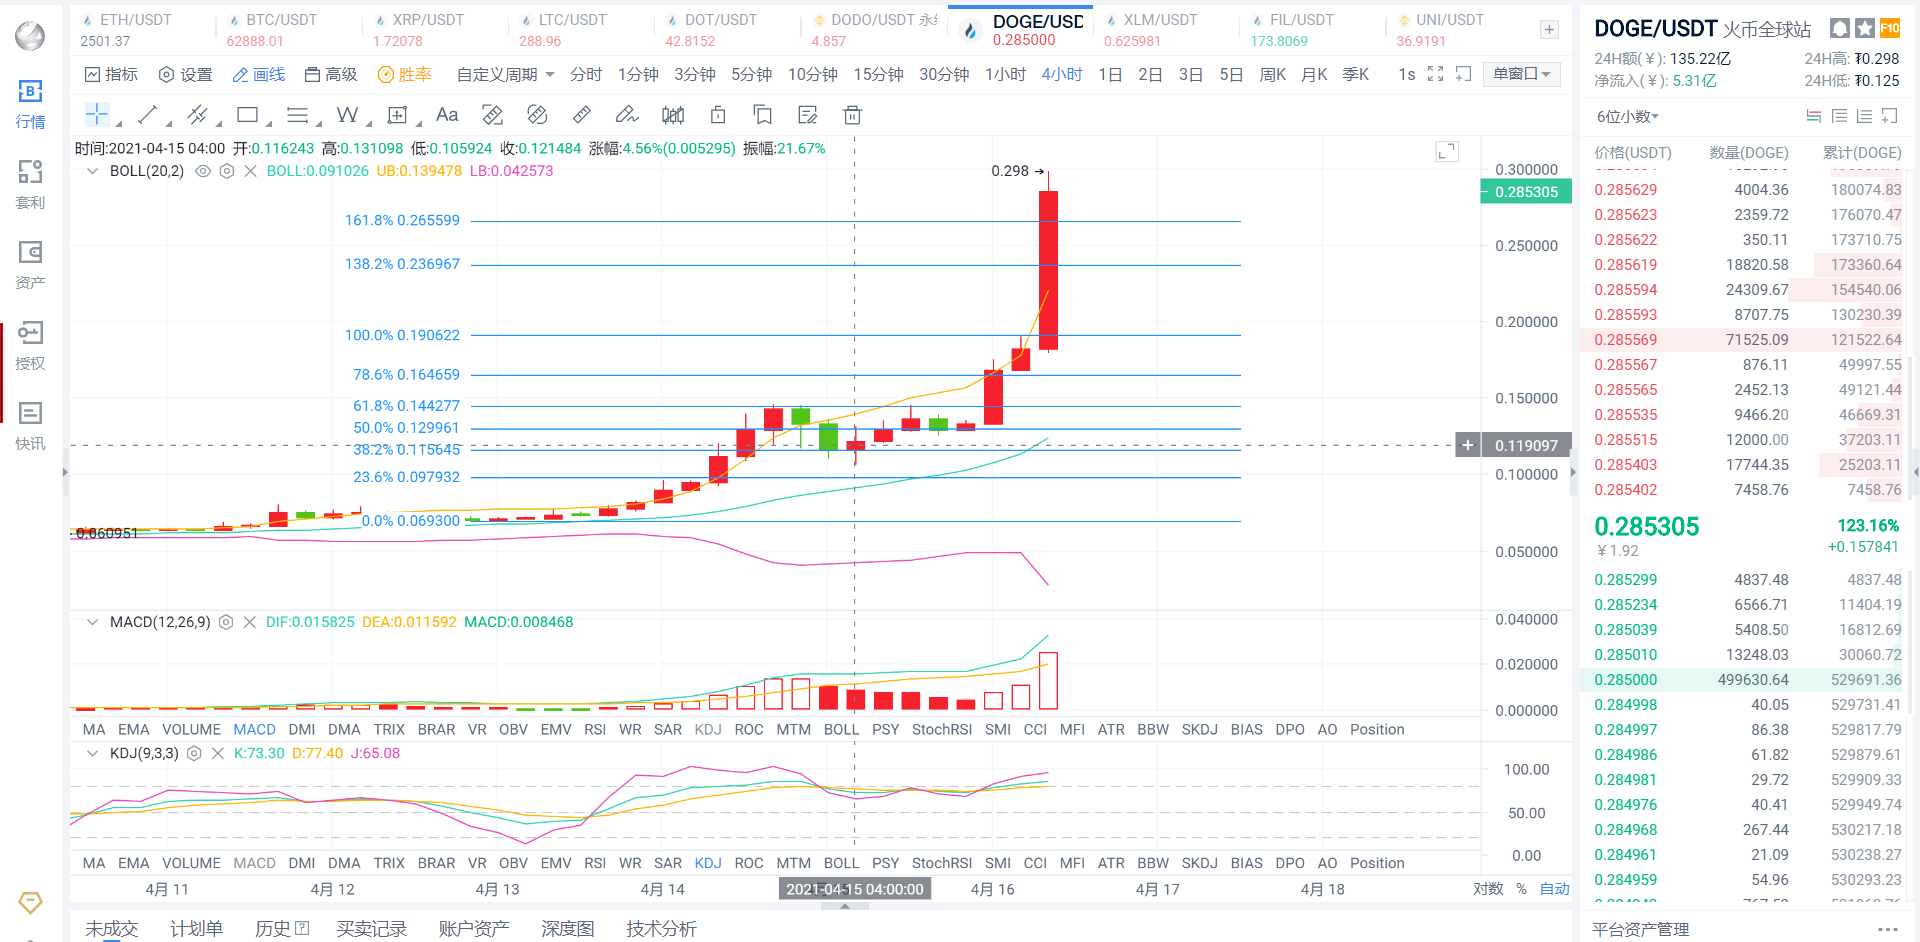Viewport: 1920px width, 942px height.
Task: Open the 自定义周期 custom period dropdown
Action: pos(505,74)
